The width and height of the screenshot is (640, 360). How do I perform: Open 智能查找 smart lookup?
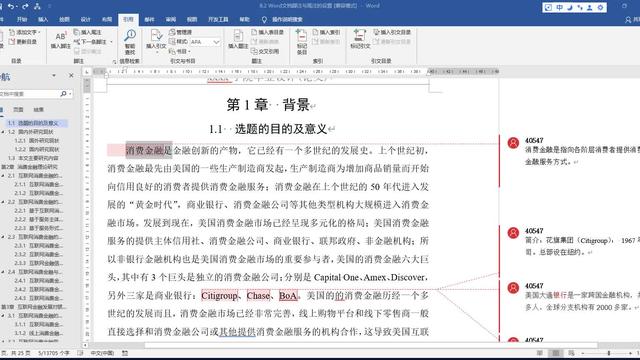[130, 42]
